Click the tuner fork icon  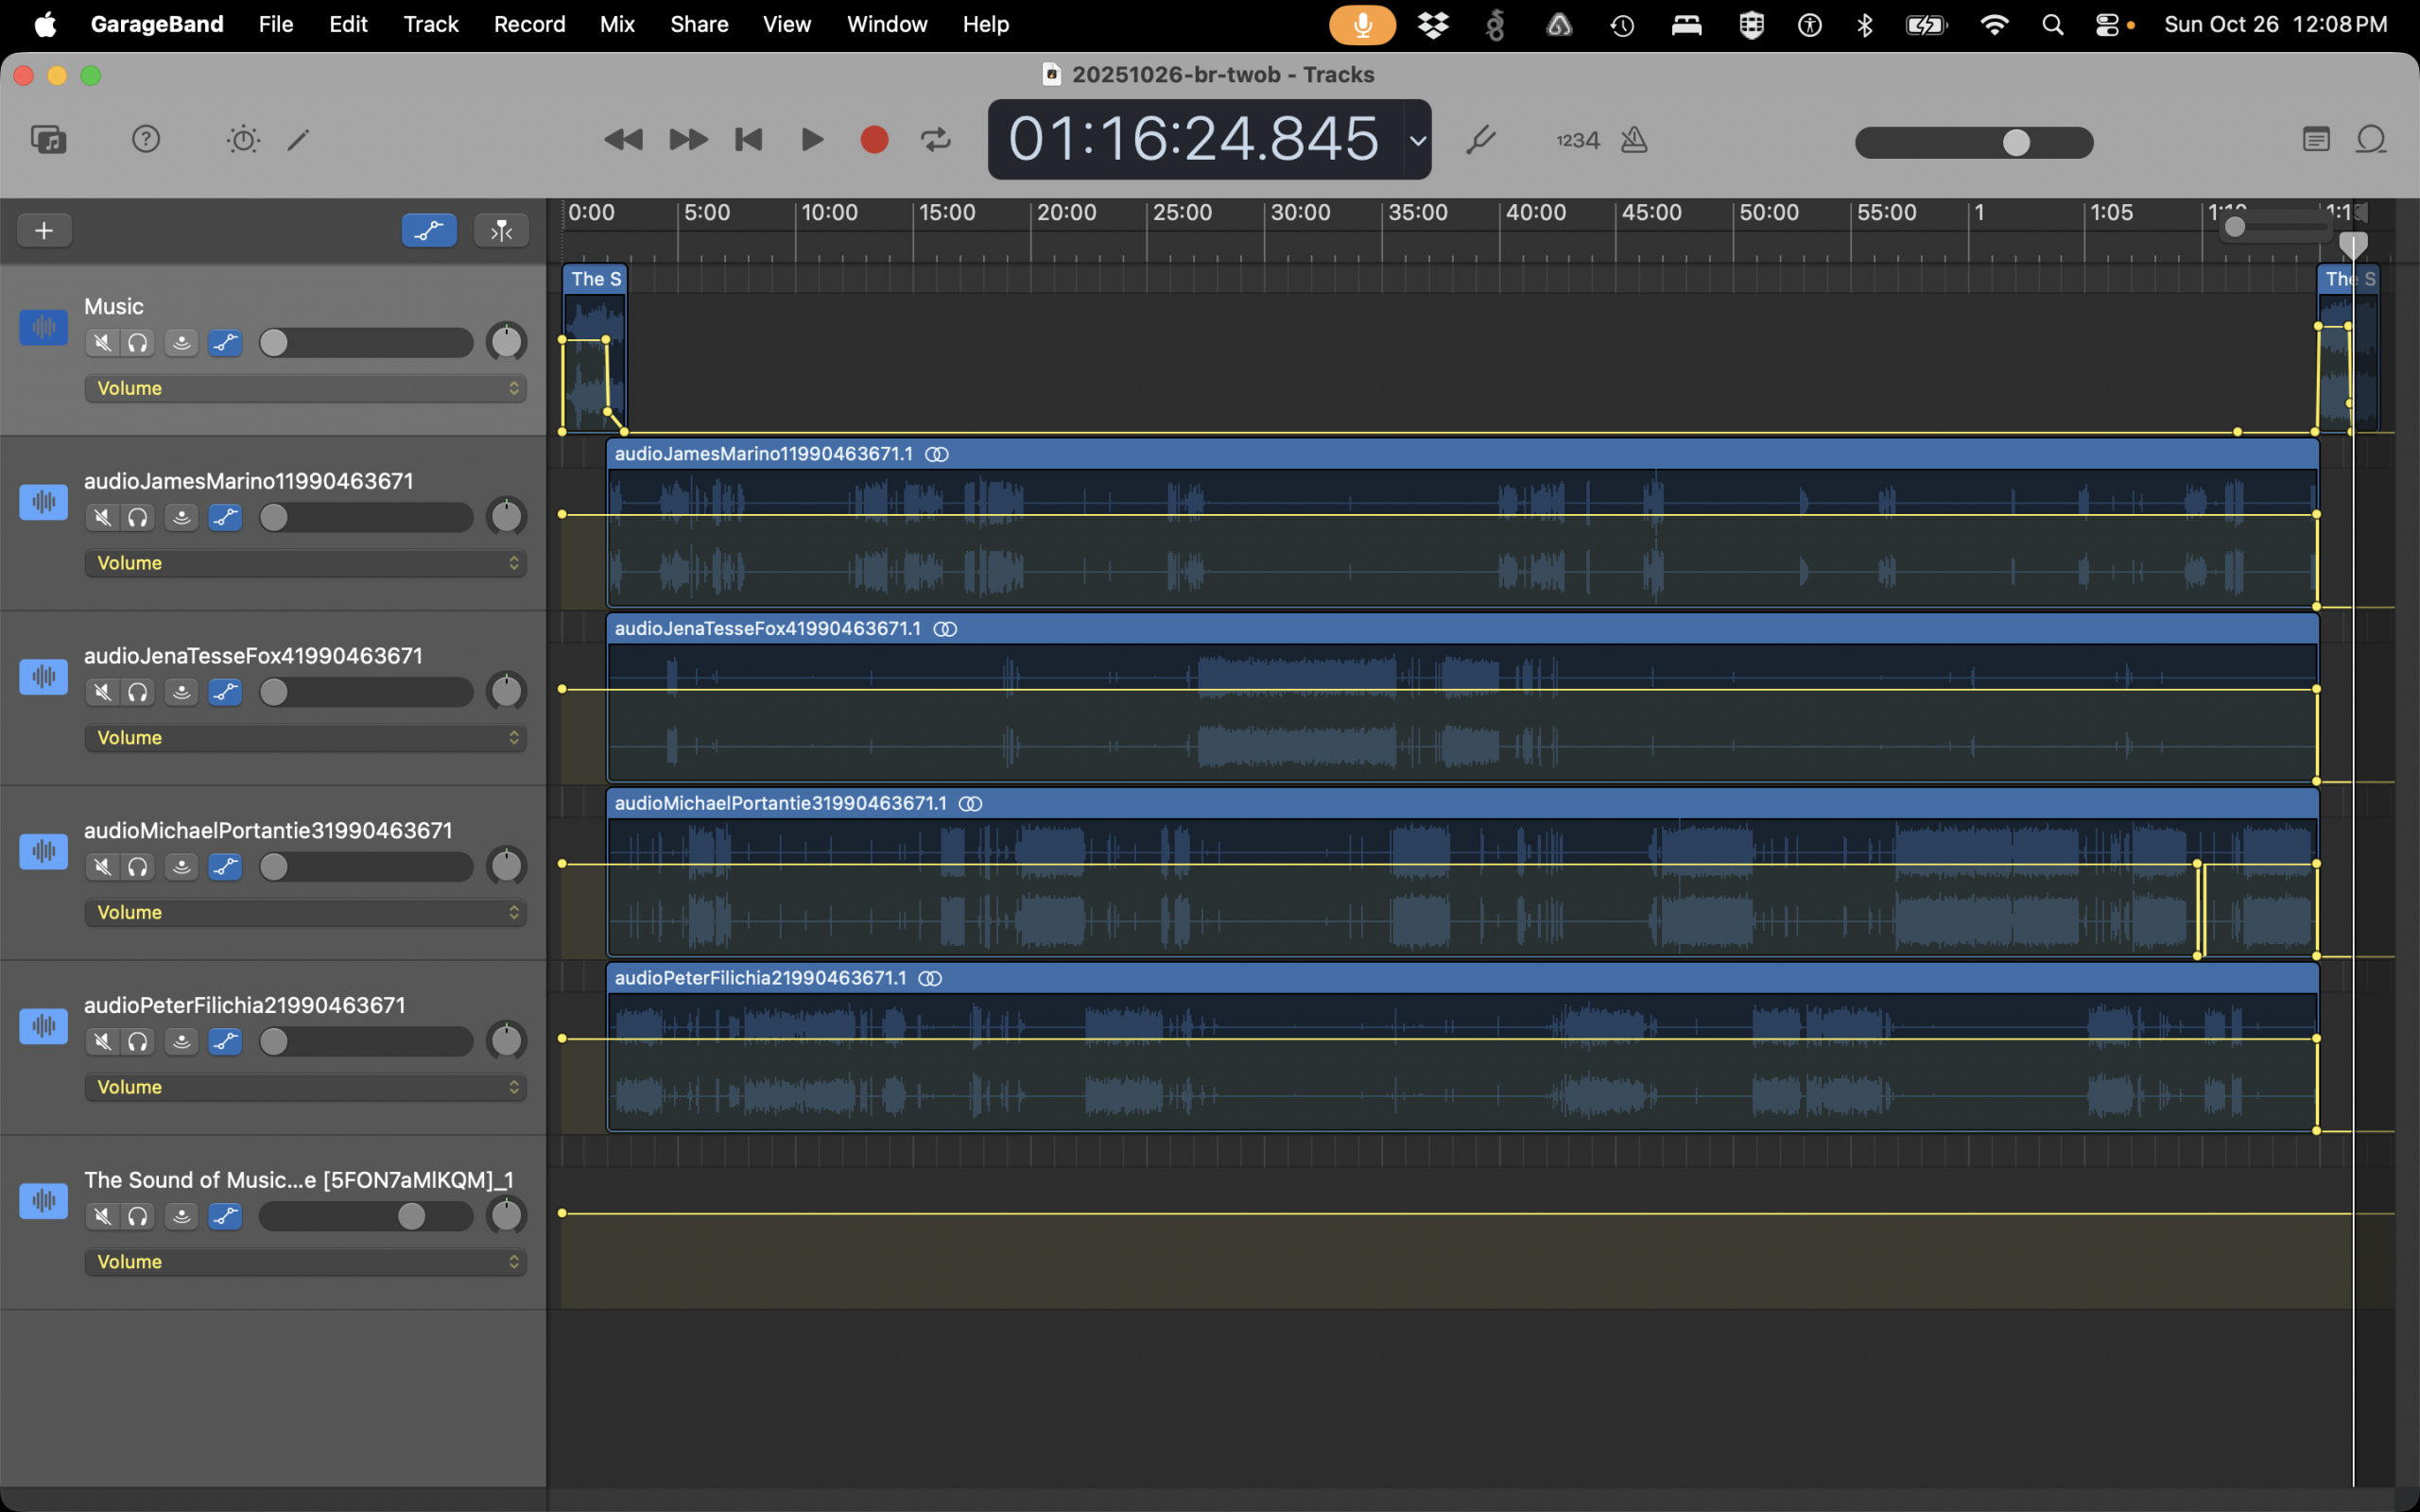pyautogui.click(x=1481, y=139)
